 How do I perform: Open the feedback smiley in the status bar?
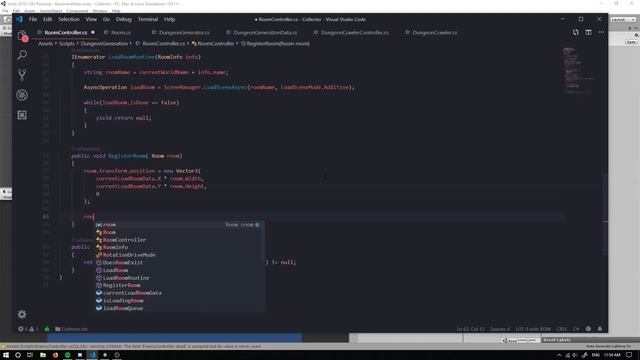click(588, 329)
